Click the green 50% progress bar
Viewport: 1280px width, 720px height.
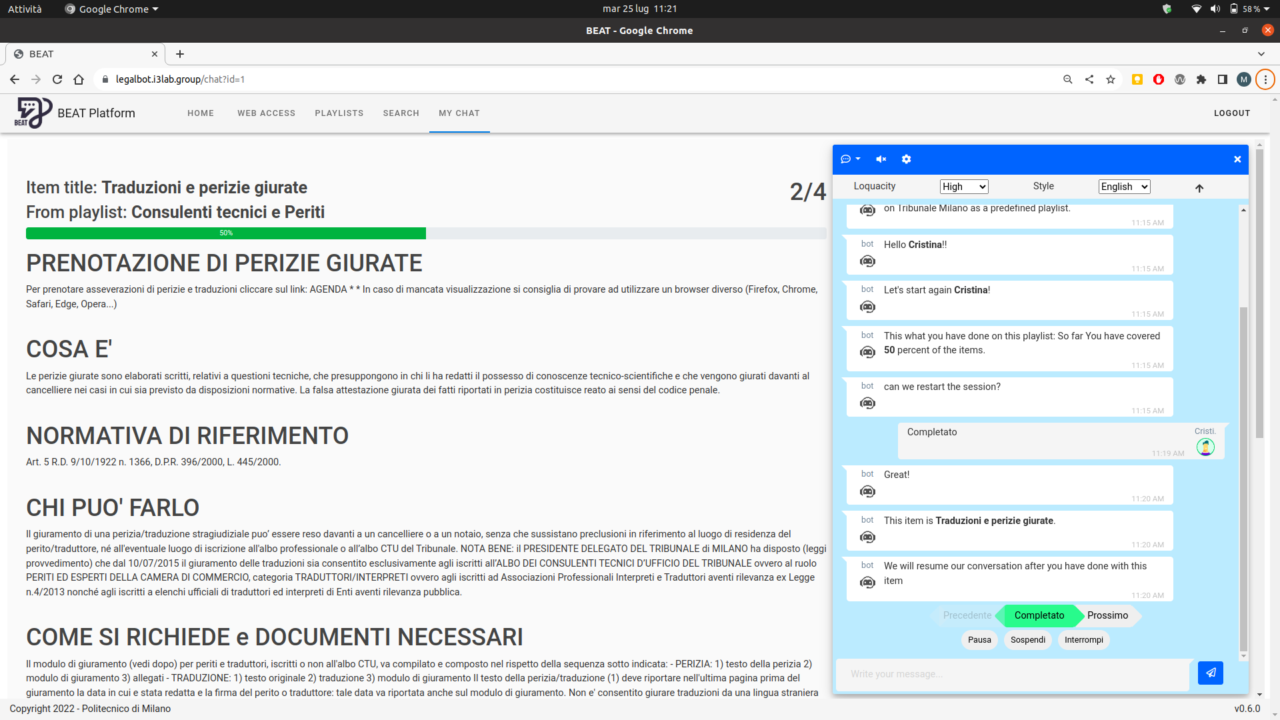226,233
